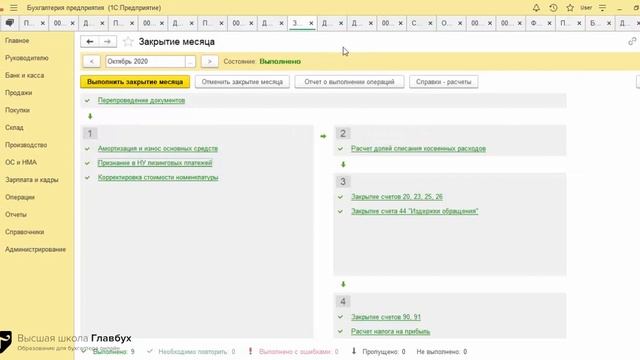Click checkmark beside Перепроведение документов
The image size is (640, 360).
[x=87, y=100]
